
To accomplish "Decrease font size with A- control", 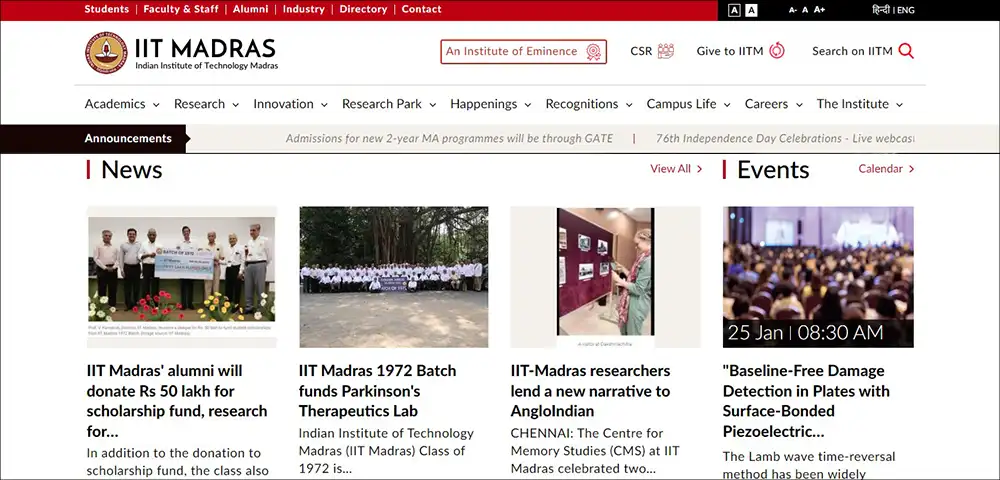I will [793, 10].
